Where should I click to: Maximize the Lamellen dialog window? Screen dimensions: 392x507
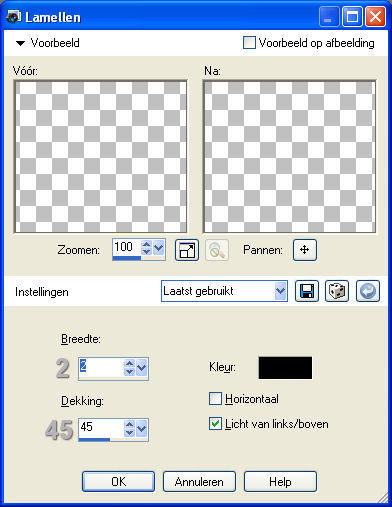(353, 17)
